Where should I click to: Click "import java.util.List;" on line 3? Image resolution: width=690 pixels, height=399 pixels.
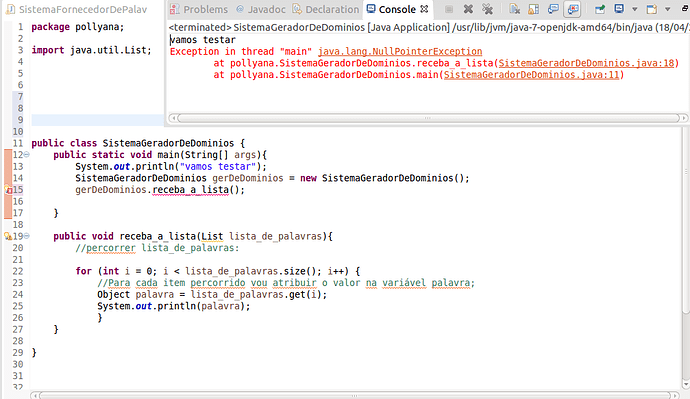pos(92,51)
